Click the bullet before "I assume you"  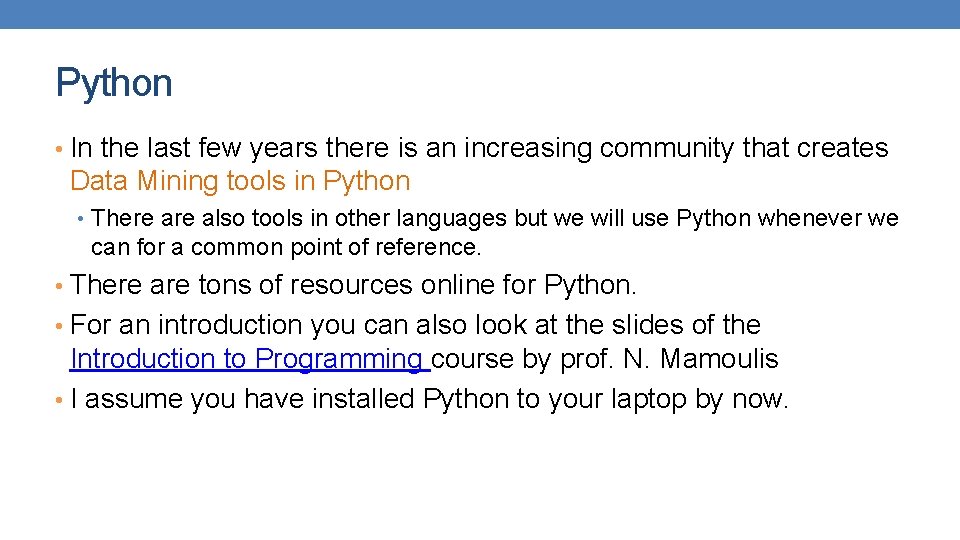tap(61, 400)
